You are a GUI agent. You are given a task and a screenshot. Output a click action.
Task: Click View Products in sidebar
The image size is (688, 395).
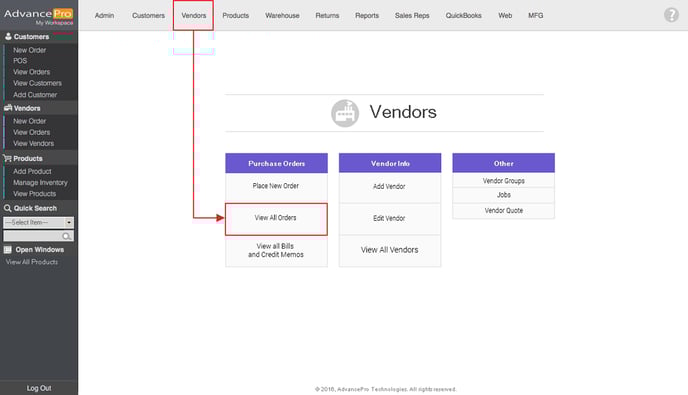click(x=34, y=194)
